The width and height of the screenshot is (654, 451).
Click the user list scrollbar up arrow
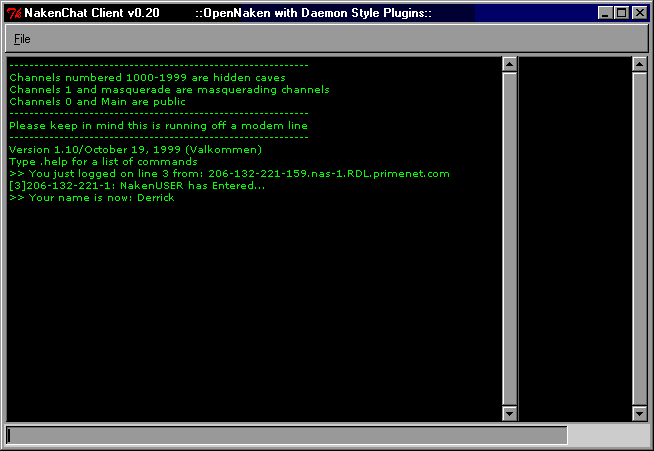tap(639, 64)
